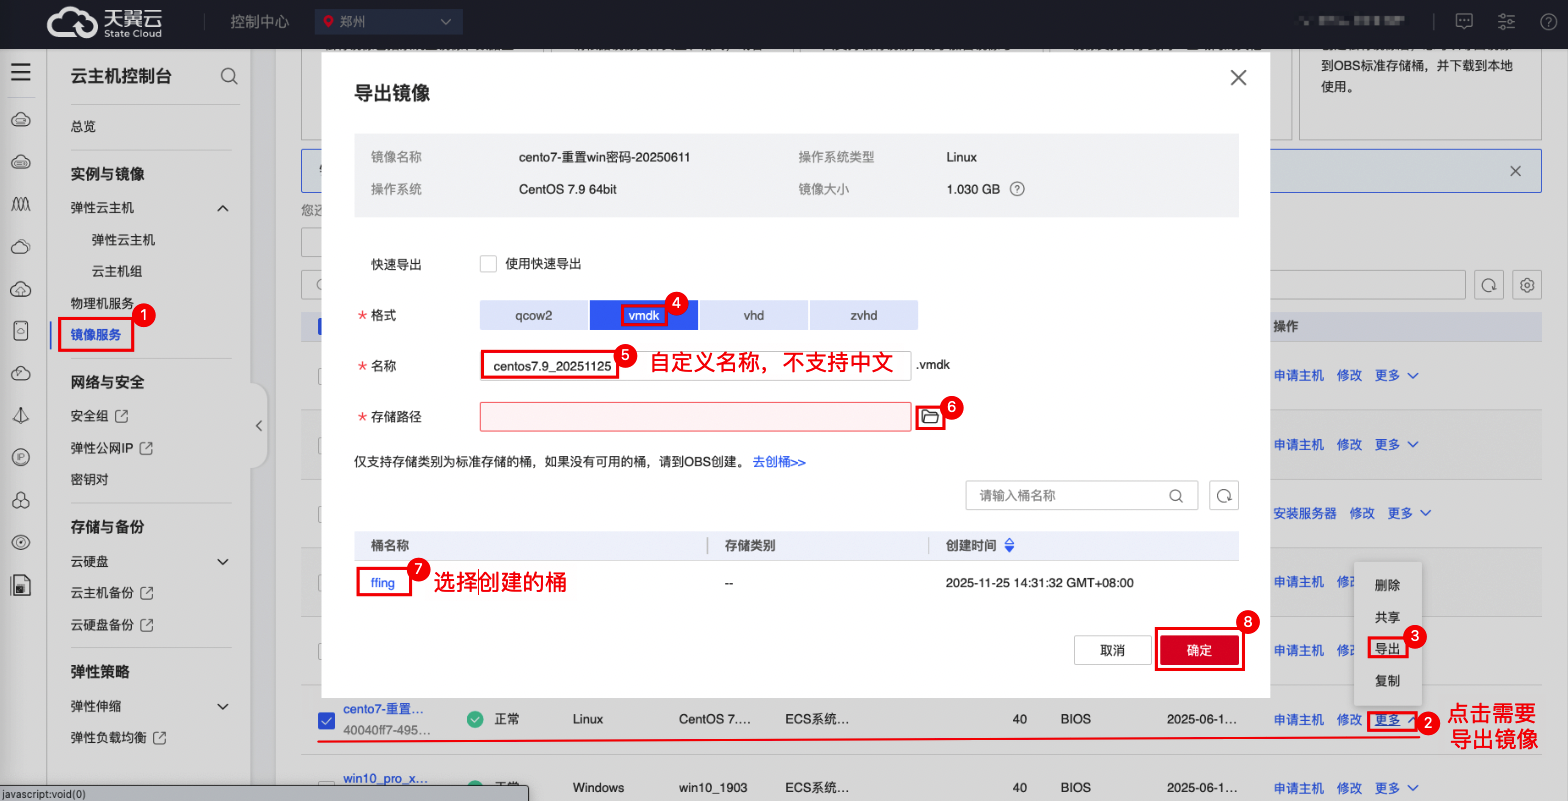
Task: Open the 郑州 region dropdown
Action: [x=389, y=21]
